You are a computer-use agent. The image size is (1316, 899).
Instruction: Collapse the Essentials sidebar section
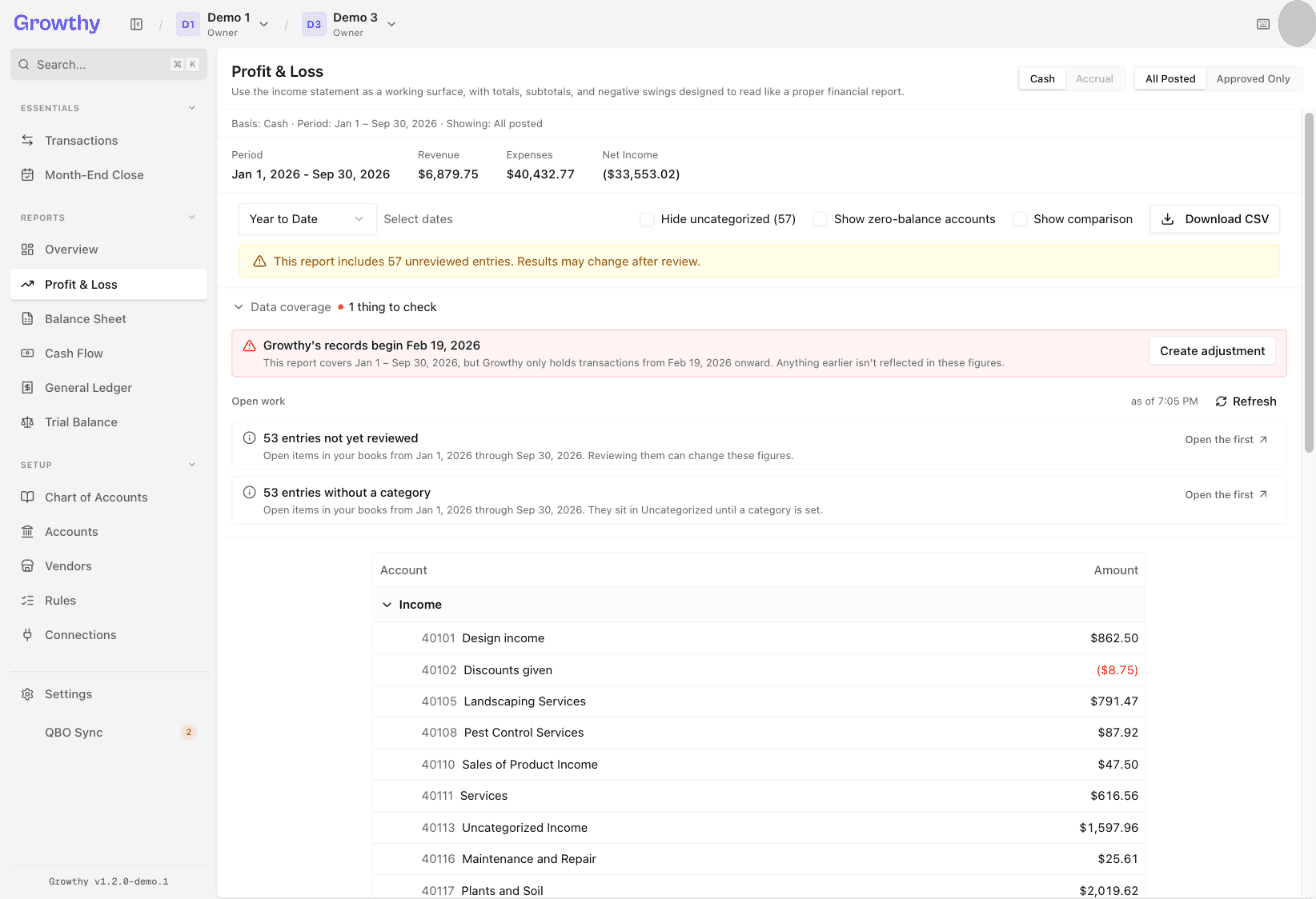point(109,108)
